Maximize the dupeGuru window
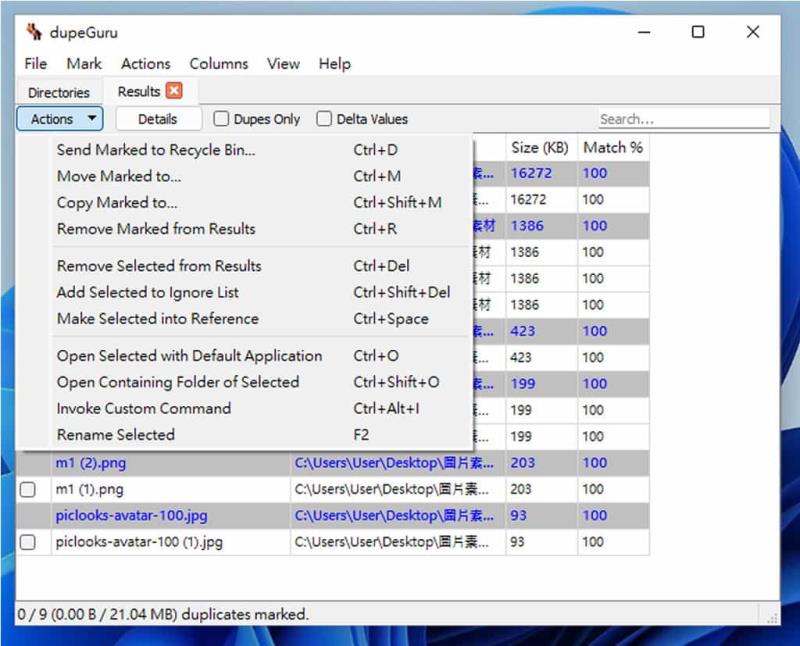The image size is (800, 646). 697,32
